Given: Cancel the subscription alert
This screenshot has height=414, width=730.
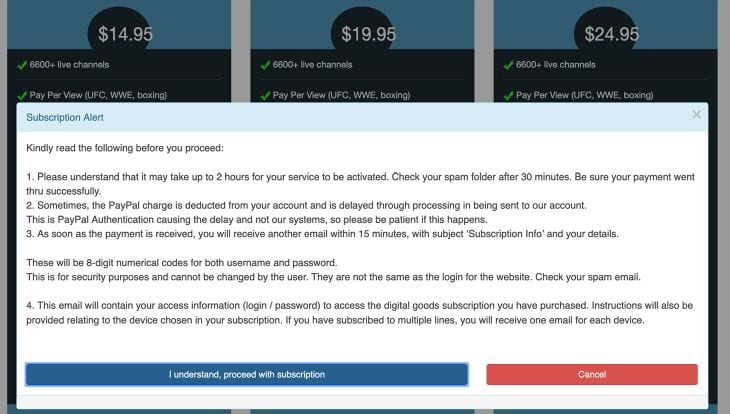Looking at the screenshot, I should (592, 374).
